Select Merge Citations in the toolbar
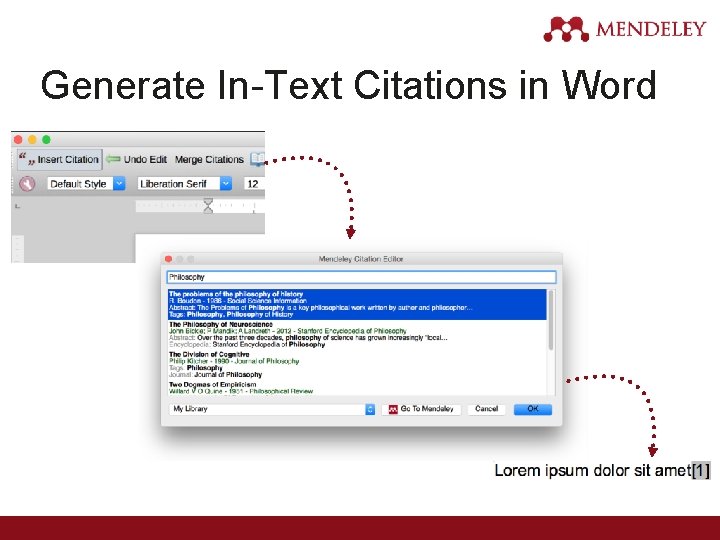720x540 pixels. tap(209, 159)
